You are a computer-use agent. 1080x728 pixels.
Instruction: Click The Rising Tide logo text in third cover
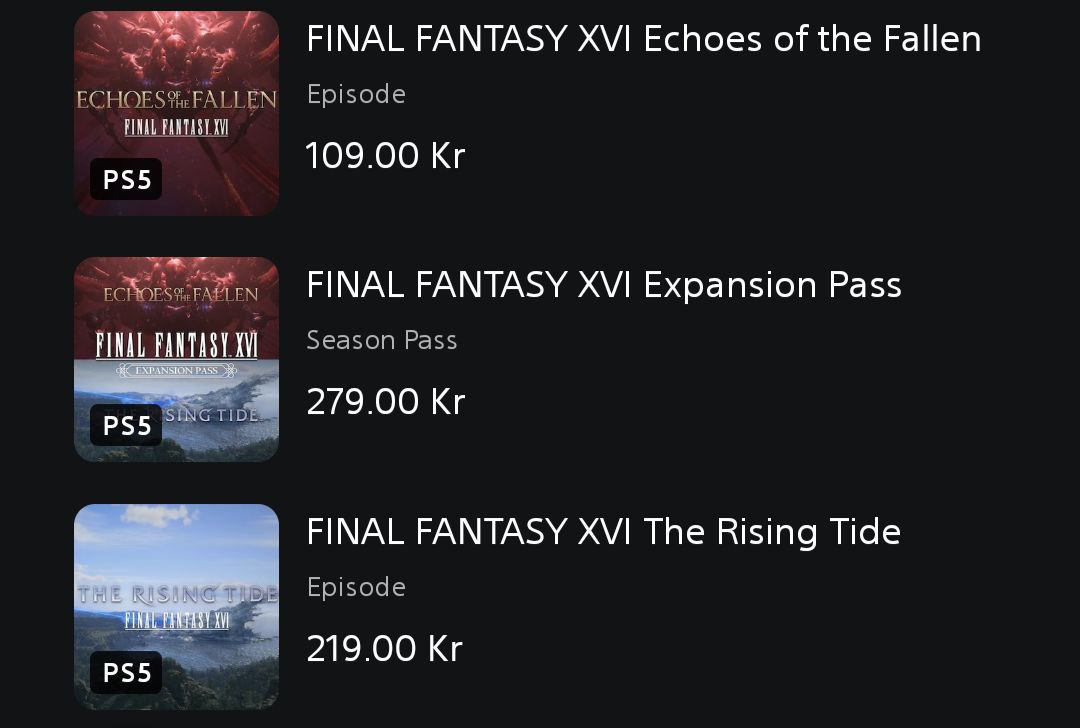point(176,595)
